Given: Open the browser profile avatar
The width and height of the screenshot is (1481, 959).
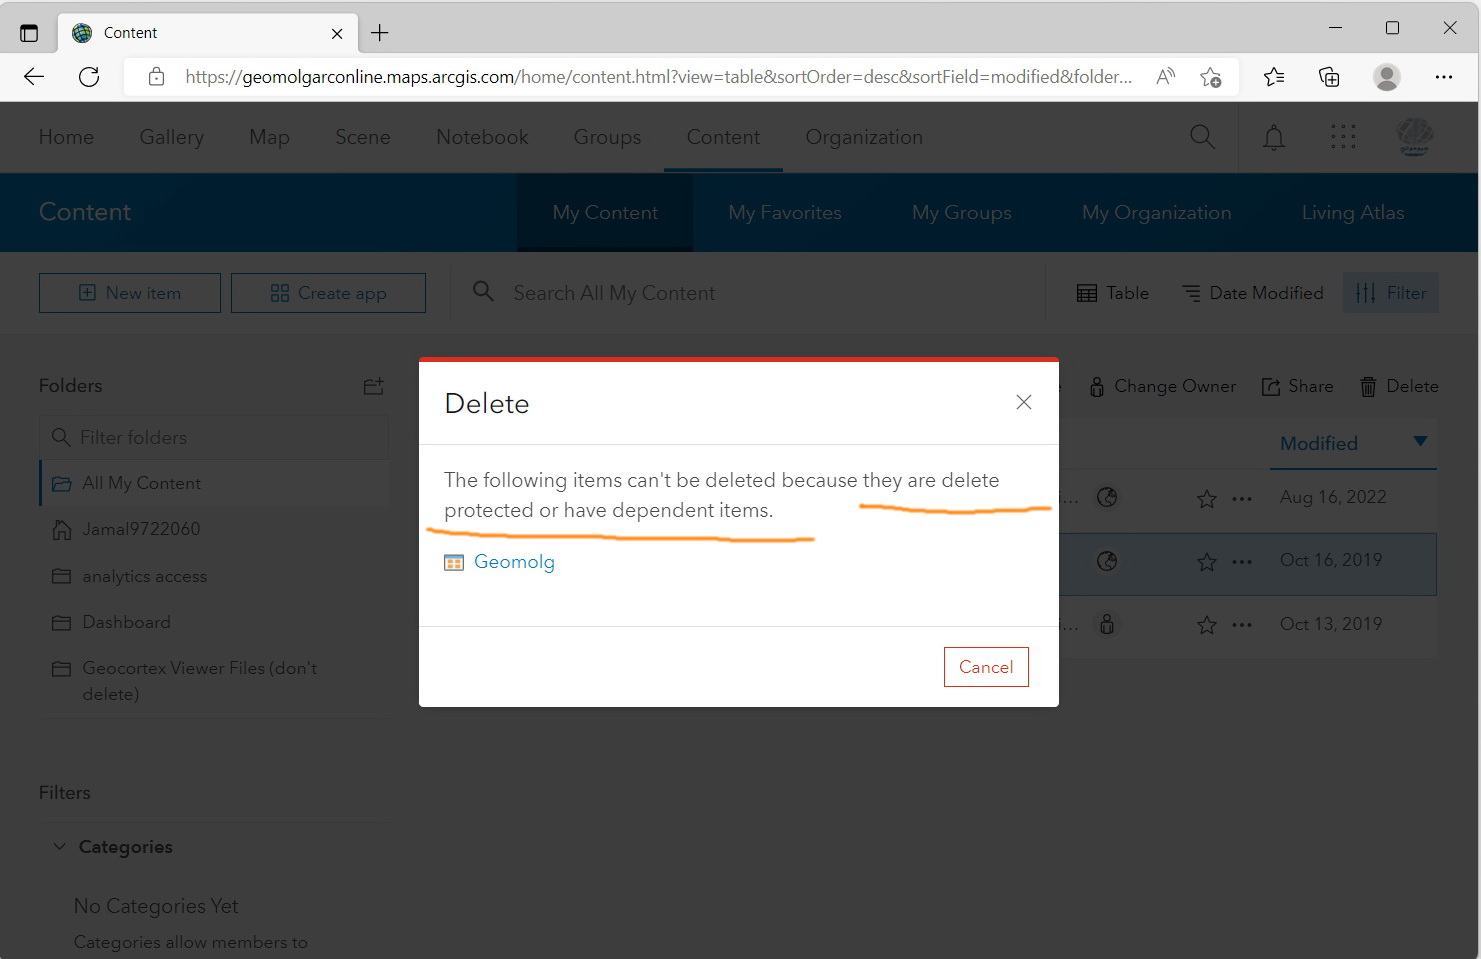Looking at the screenshot, I should pyautogui.click(x=1387, y=77).
